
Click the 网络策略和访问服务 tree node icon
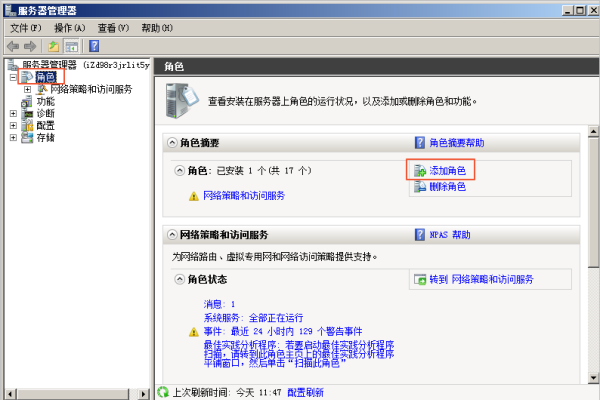pos(42,89)
